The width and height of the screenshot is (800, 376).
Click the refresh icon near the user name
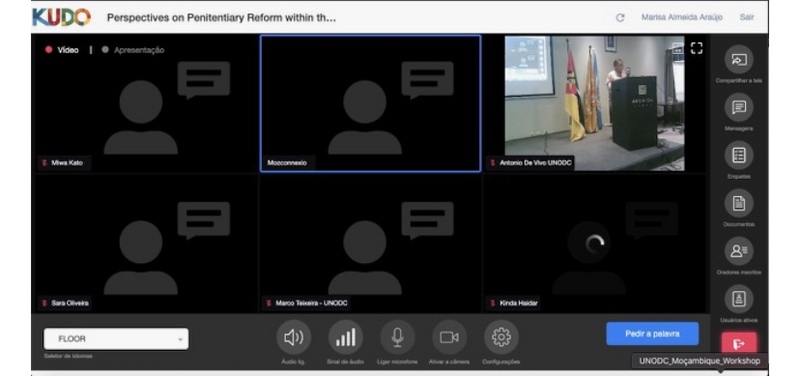(x=620, y=18)
